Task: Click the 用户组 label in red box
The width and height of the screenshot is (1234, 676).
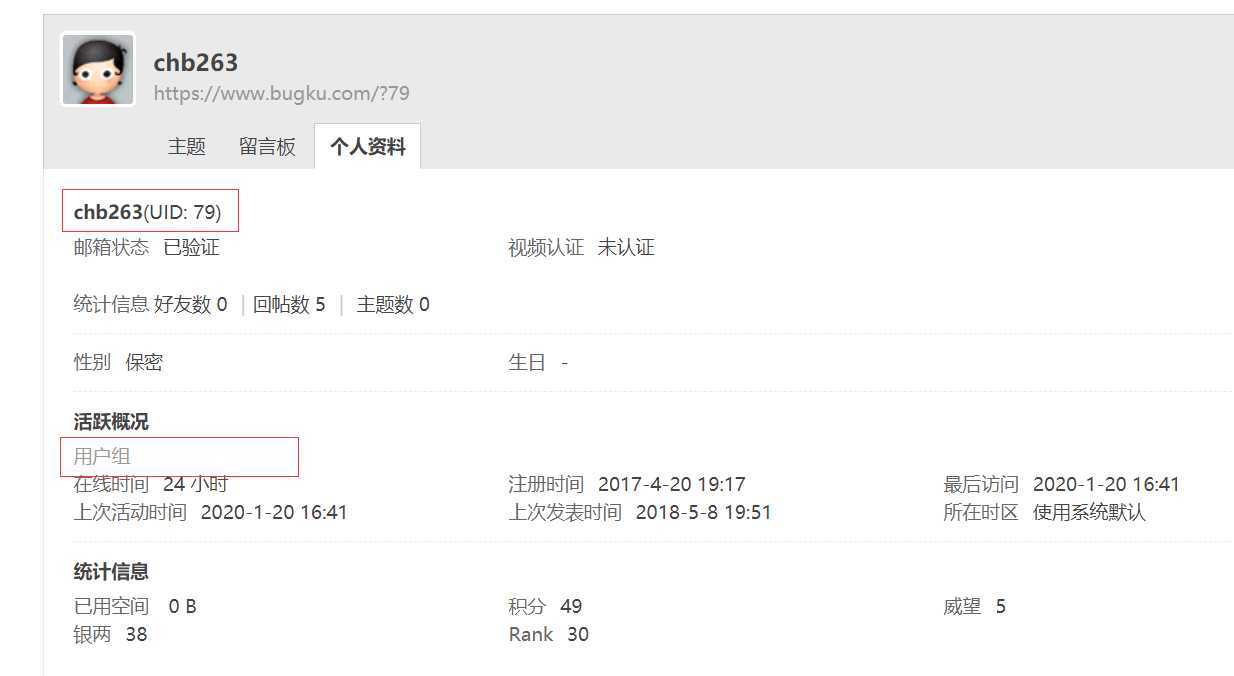Action: pos(103,457)
